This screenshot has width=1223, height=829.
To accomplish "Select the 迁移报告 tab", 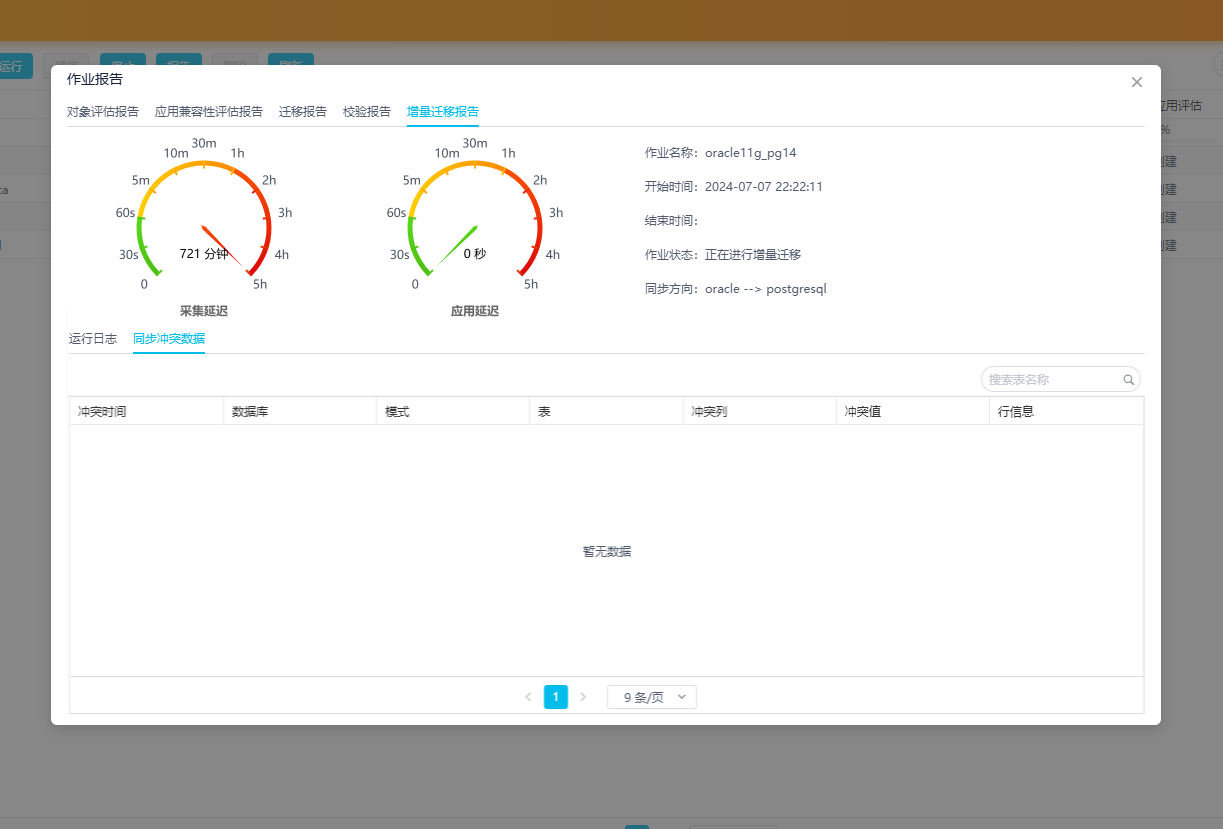I will click(303, 112).
